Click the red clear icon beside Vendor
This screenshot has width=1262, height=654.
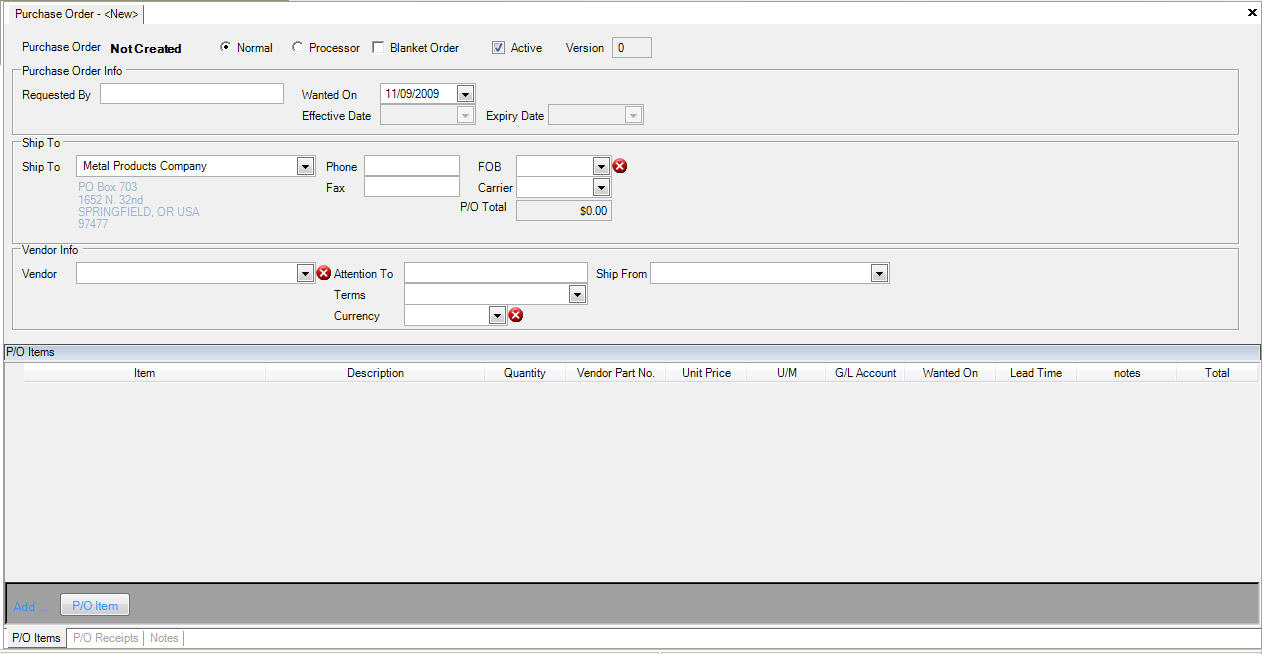323,273
